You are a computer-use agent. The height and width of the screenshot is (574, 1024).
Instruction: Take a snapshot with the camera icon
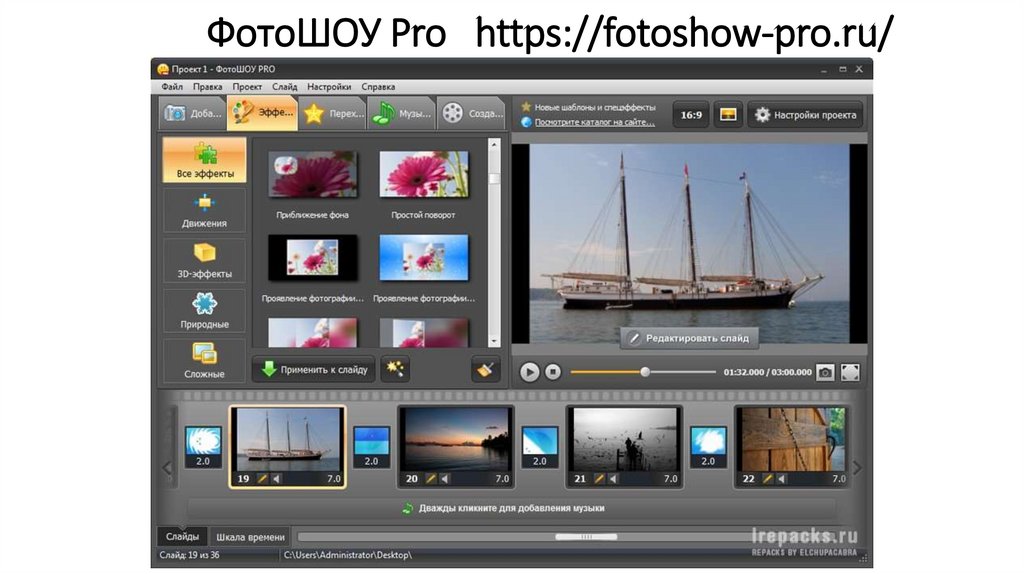(x=825, y=372)
